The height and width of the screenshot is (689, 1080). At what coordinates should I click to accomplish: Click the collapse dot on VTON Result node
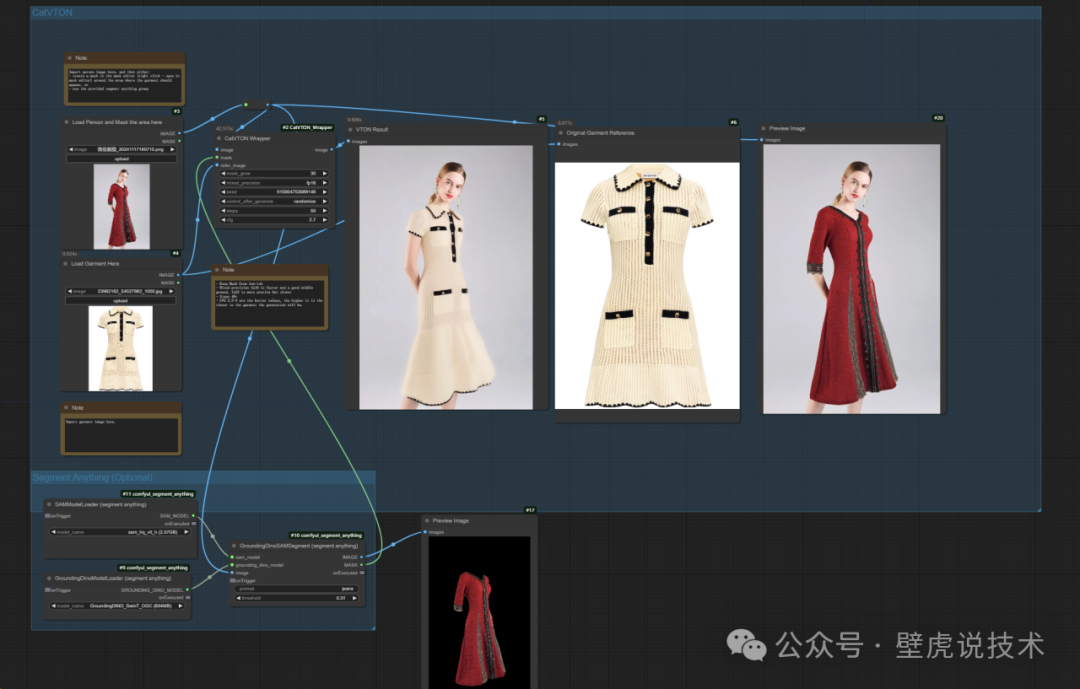(349, 130)
